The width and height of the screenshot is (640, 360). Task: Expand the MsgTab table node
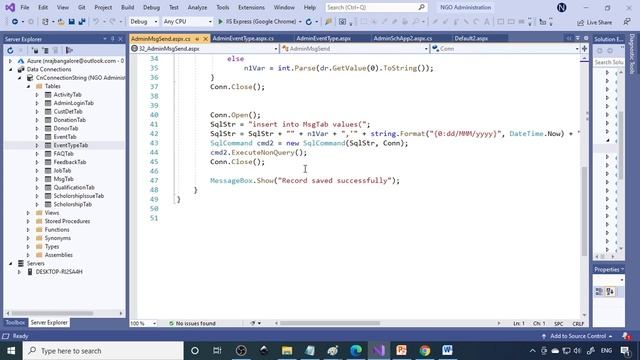pos(37,179)
